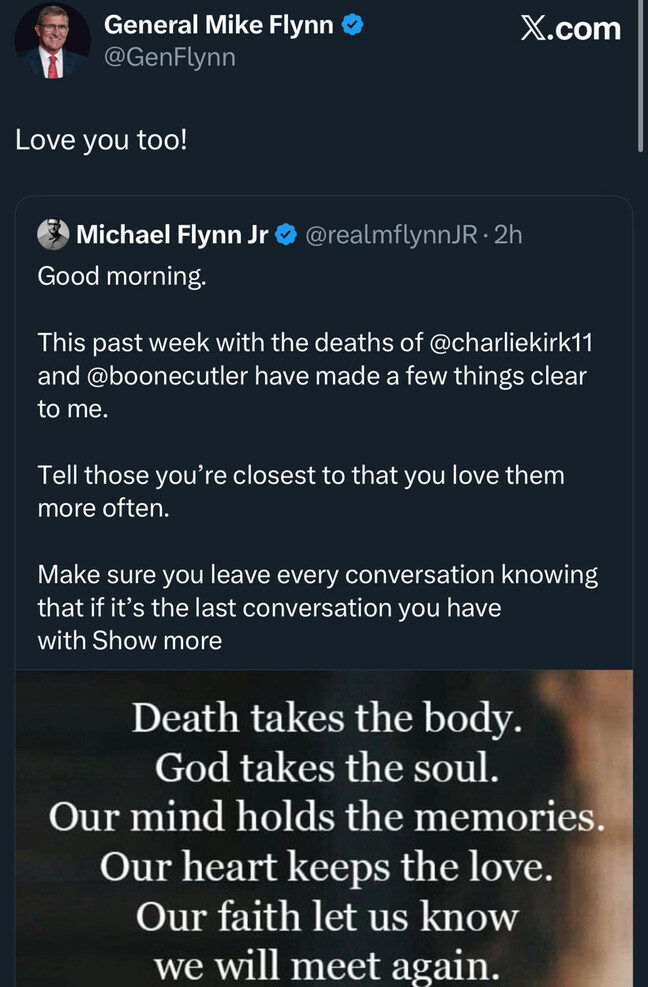Open the "Death takes the body" image
Image resolution: width=648 pixels, height=987 pixels.
pyautogui.click(x=325, y=828)
